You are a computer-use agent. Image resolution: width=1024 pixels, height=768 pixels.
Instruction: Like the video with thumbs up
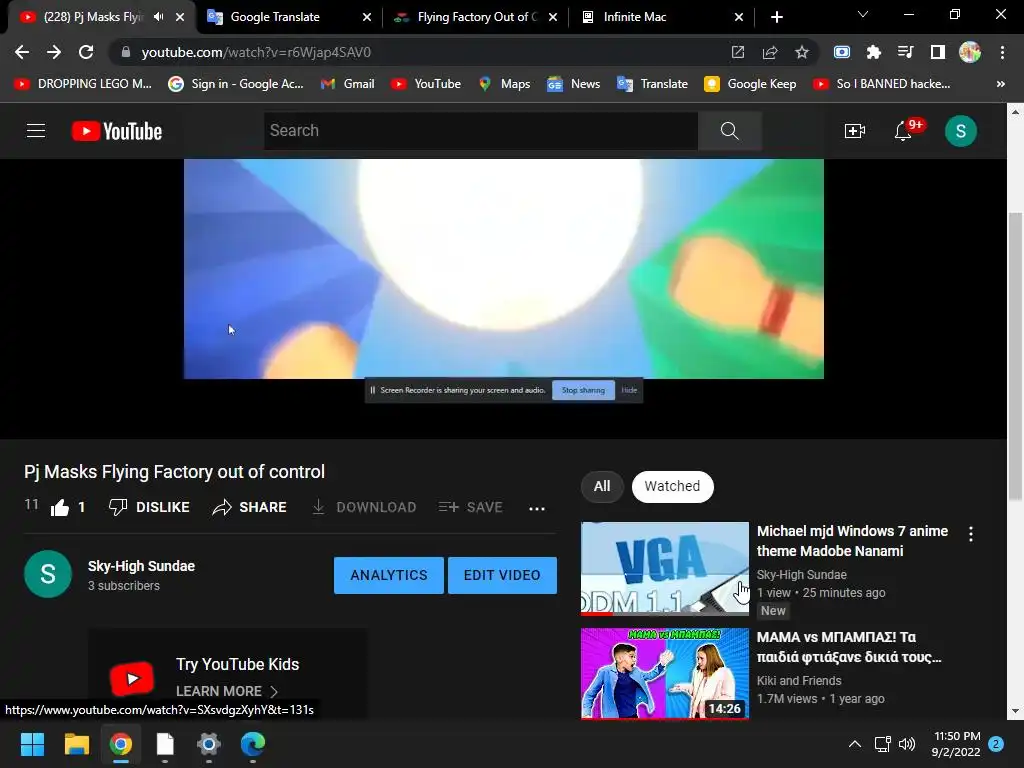coord(60,507)
